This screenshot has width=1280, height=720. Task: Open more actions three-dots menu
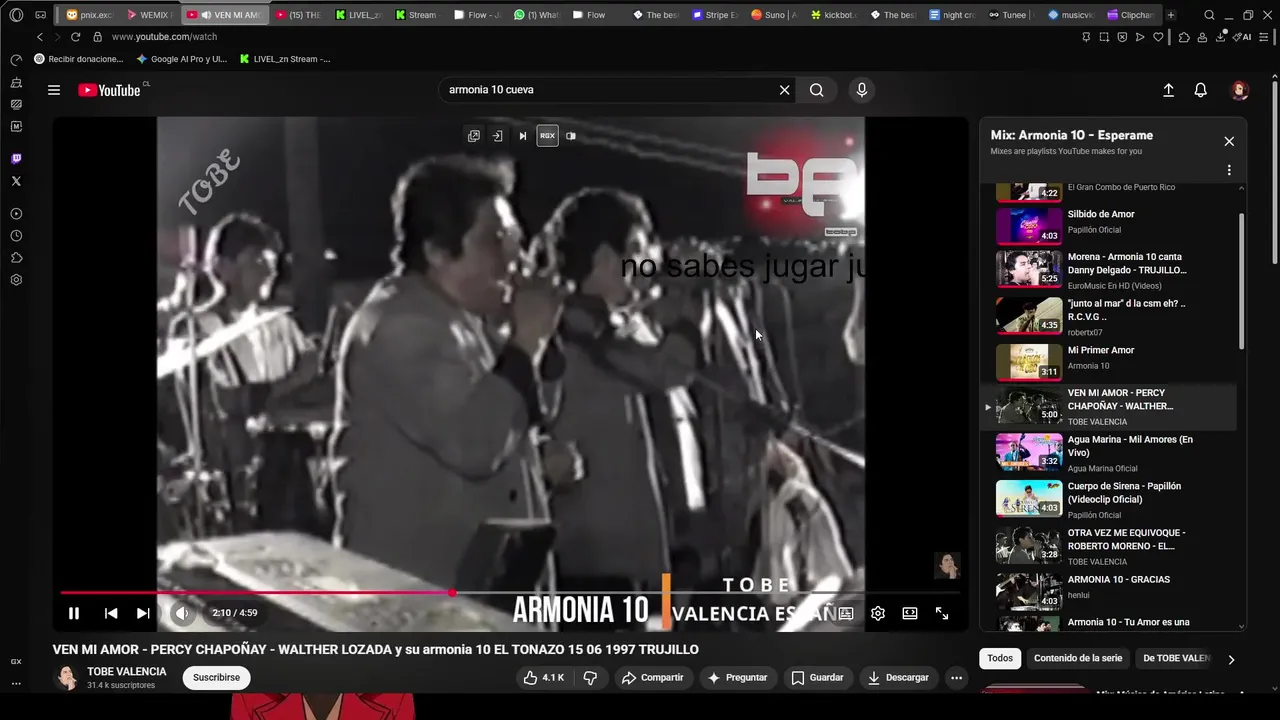956,678
